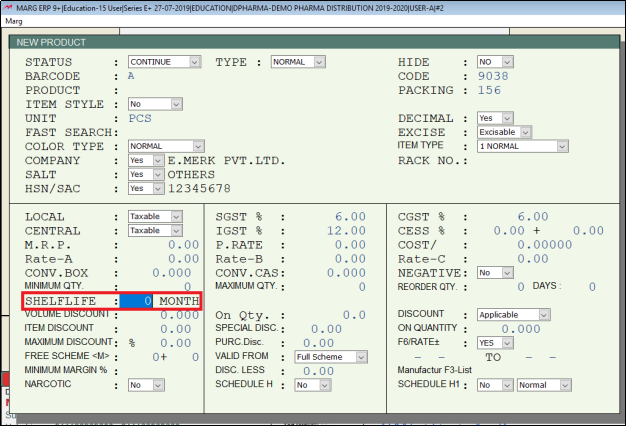
Task: Click the VOLUME DISCOUNT value
Action: pyautogui.click(x=179, y=315)
